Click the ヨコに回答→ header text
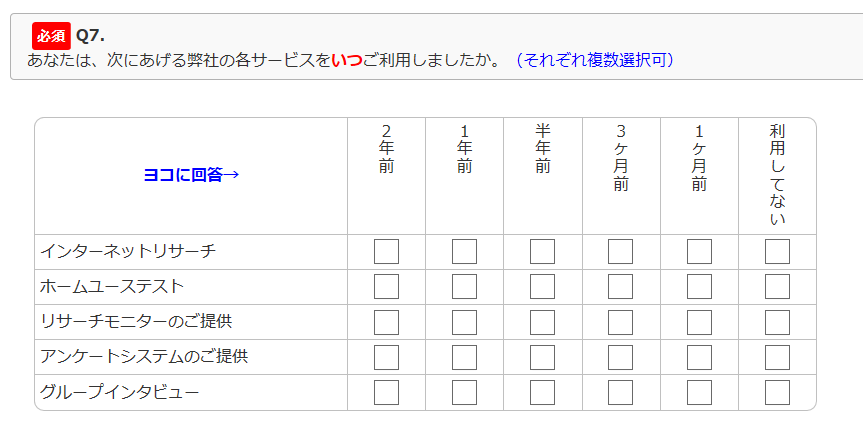 (191, 175)
